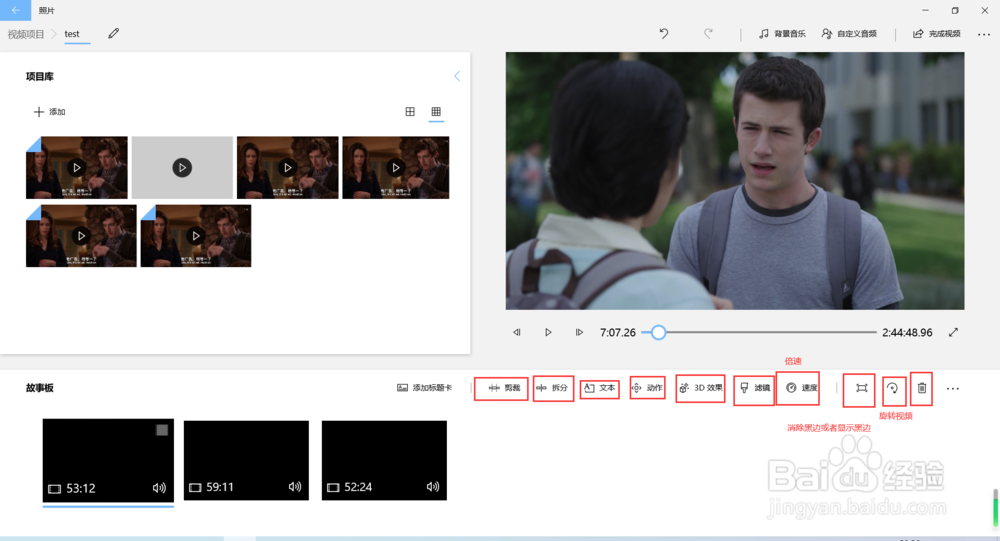Image resolution: width=1000 pixels, height=541 pixels.
Task: Click the 视频项目 breadcrumb link
Action: pyautogui.click(x=26, y=34)
